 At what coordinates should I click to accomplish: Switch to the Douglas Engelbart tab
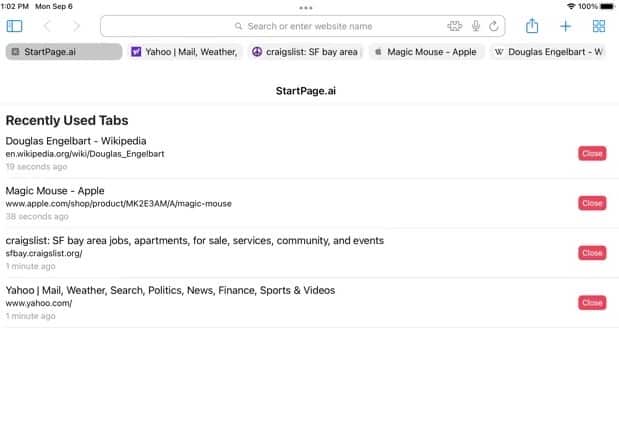(548, 52)
